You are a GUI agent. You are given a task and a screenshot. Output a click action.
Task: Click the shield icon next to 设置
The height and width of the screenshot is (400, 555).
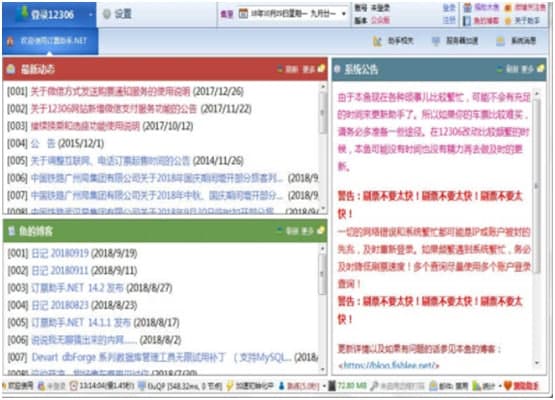point(107,14)
